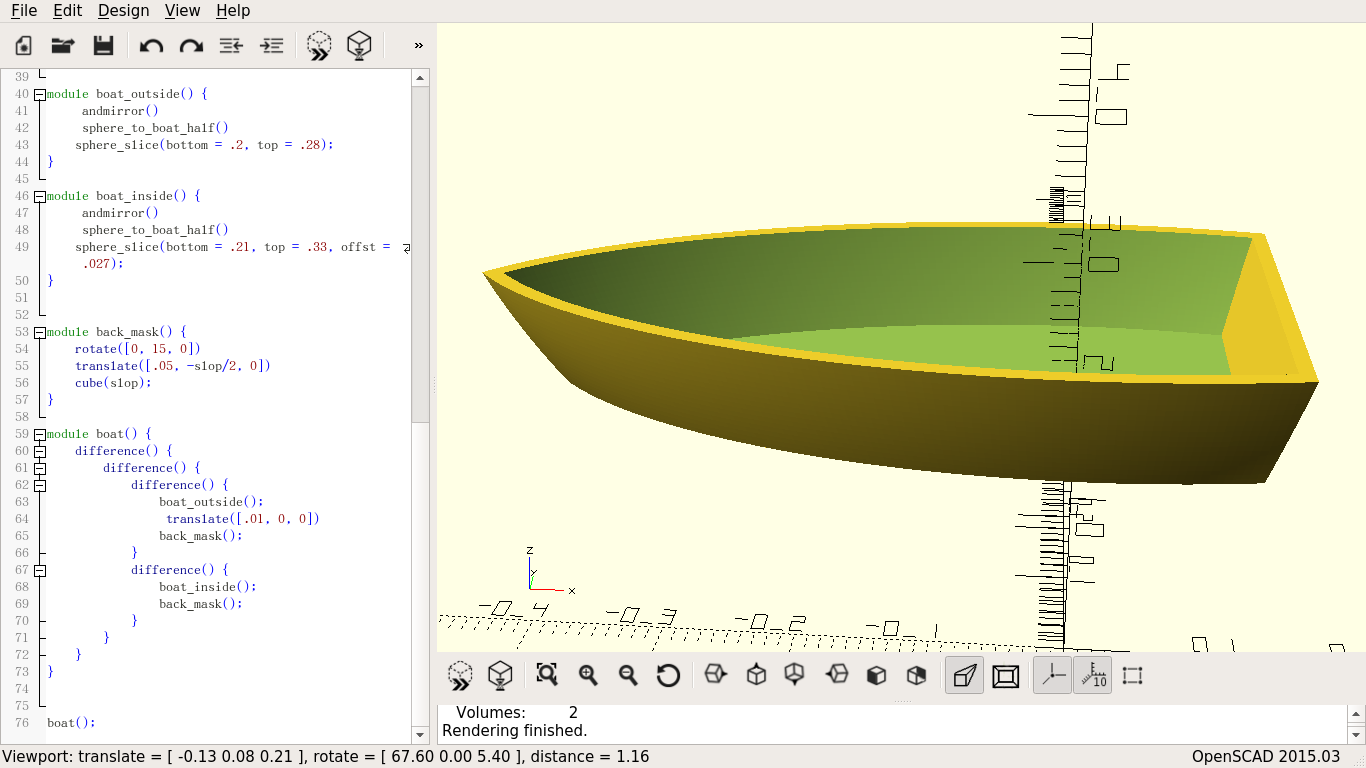Save the file with the floppy disk icon
The height and width of the screenshot is (768, 1366).
tap(103, 45)
